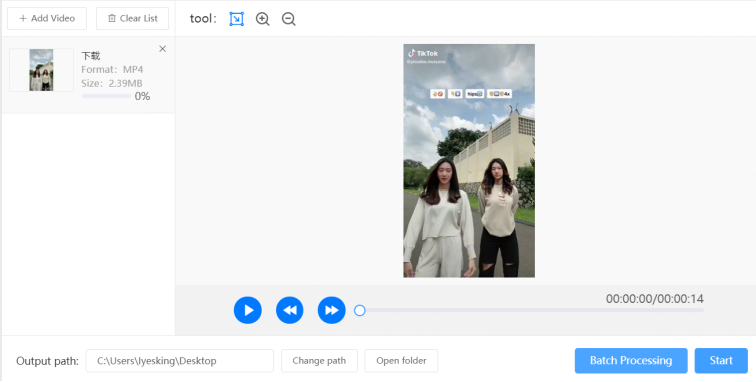
Task: Click the 00:00:00/00:00:14 time display
Action: tap(655, 299)
